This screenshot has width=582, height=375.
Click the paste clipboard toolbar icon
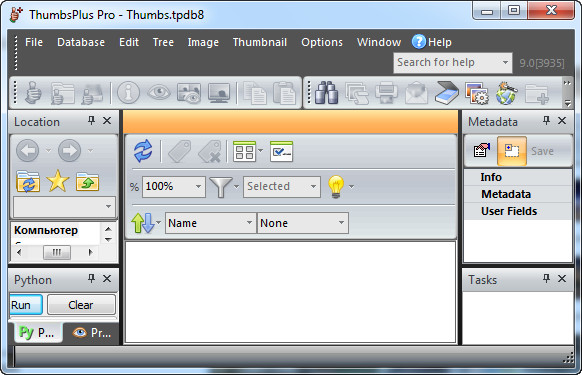click(284, 92)
